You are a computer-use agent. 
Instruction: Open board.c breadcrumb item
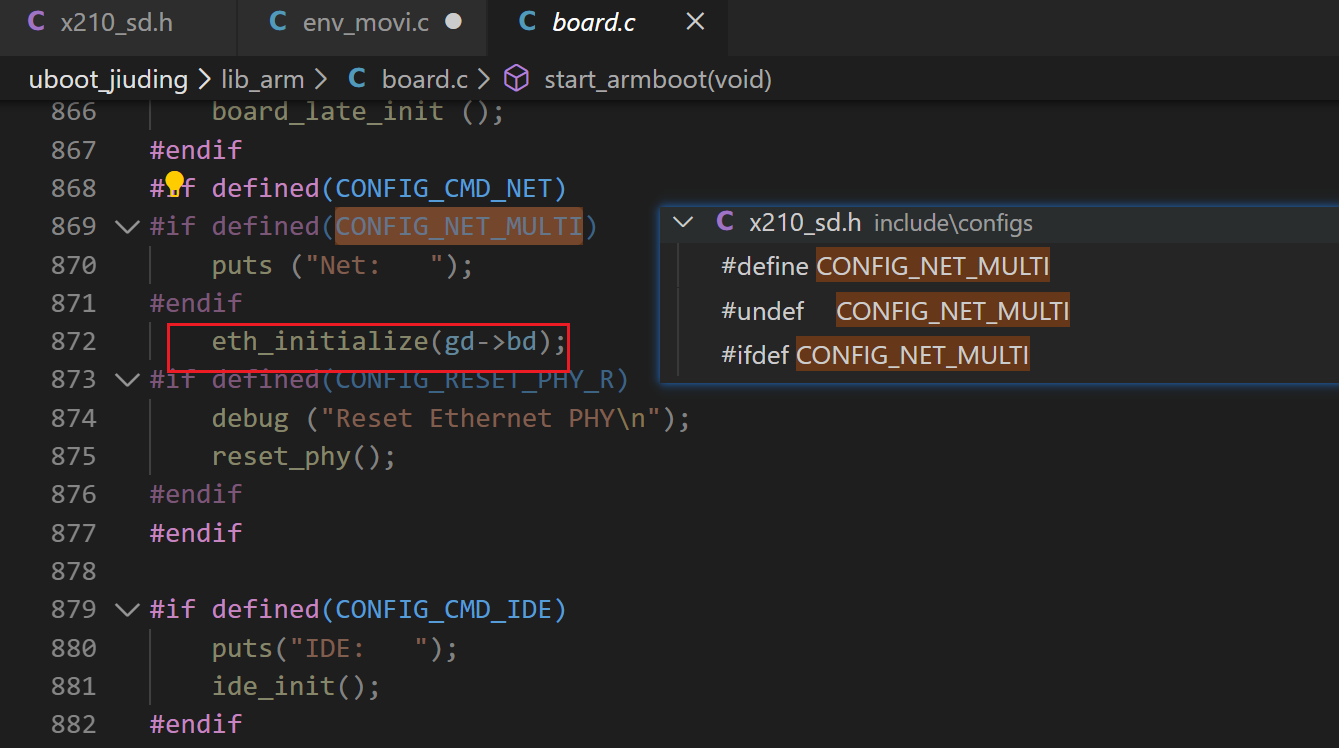click(425, 79)
